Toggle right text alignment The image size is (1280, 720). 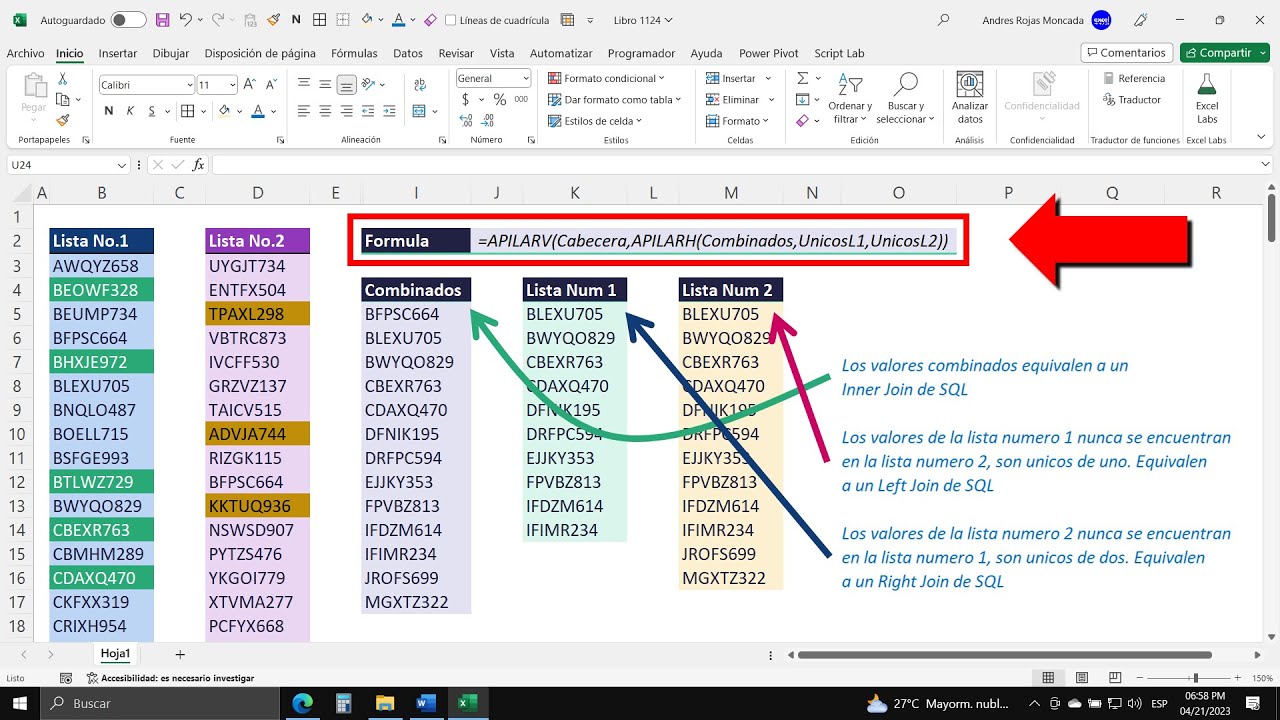coord(346,111)
